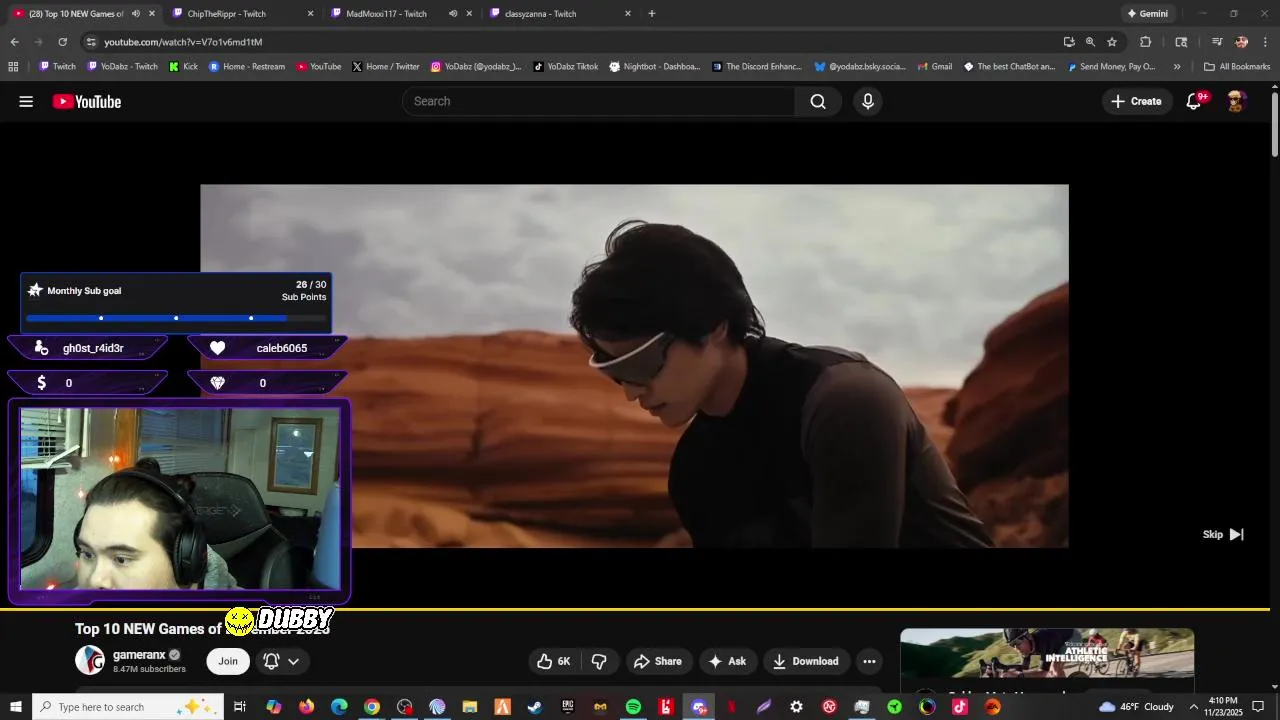Open Chrome profile avatar
This screenshot has width=1280, height=720.
[1241, 42]
